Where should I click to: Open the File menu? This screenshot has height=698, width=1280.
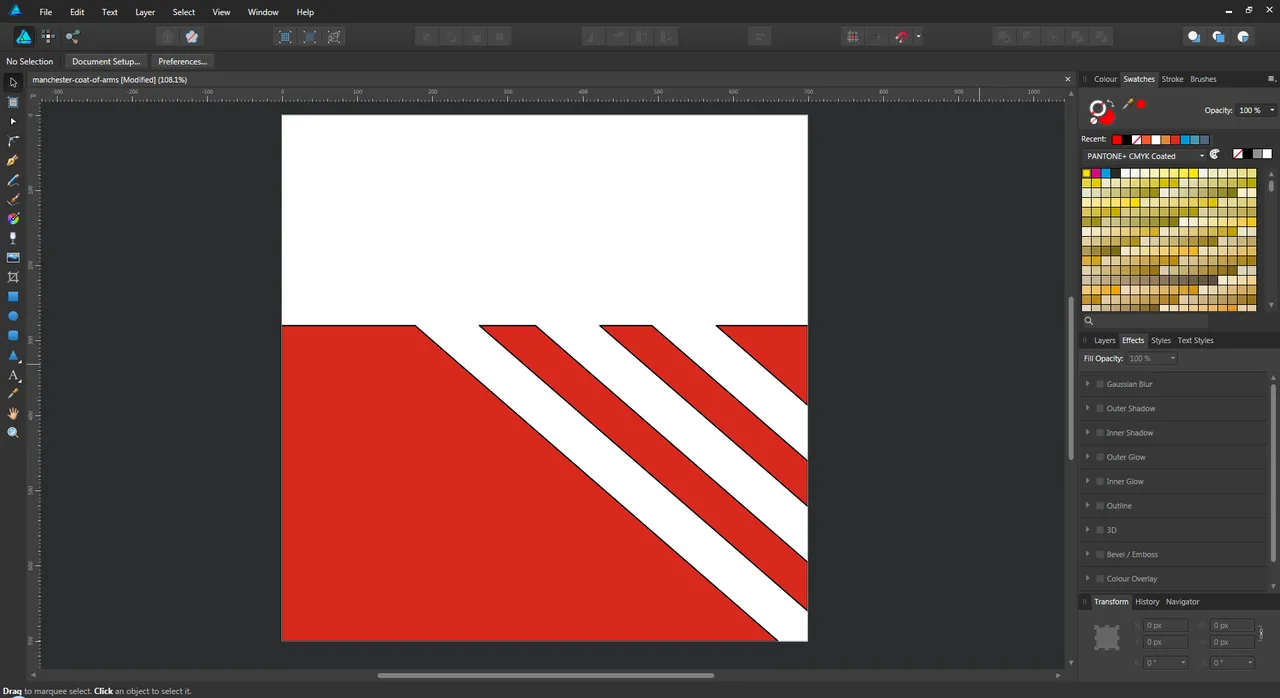46,12
